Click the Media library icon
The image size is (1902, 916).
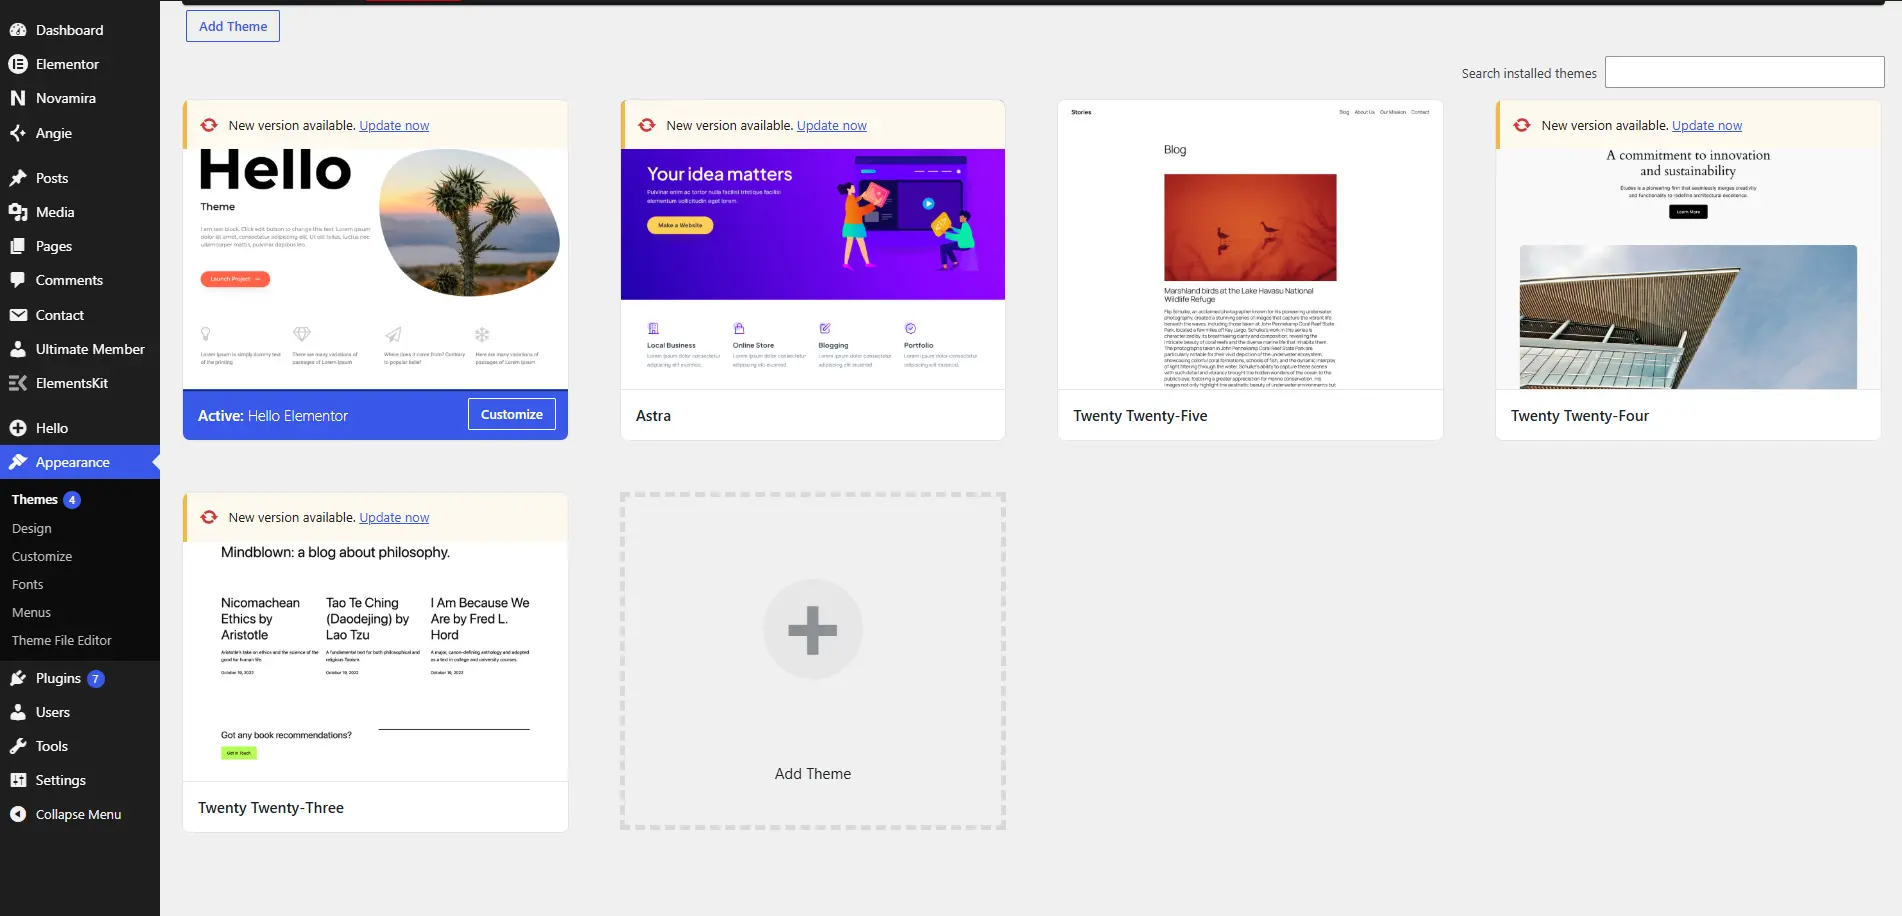coord(18,212)
